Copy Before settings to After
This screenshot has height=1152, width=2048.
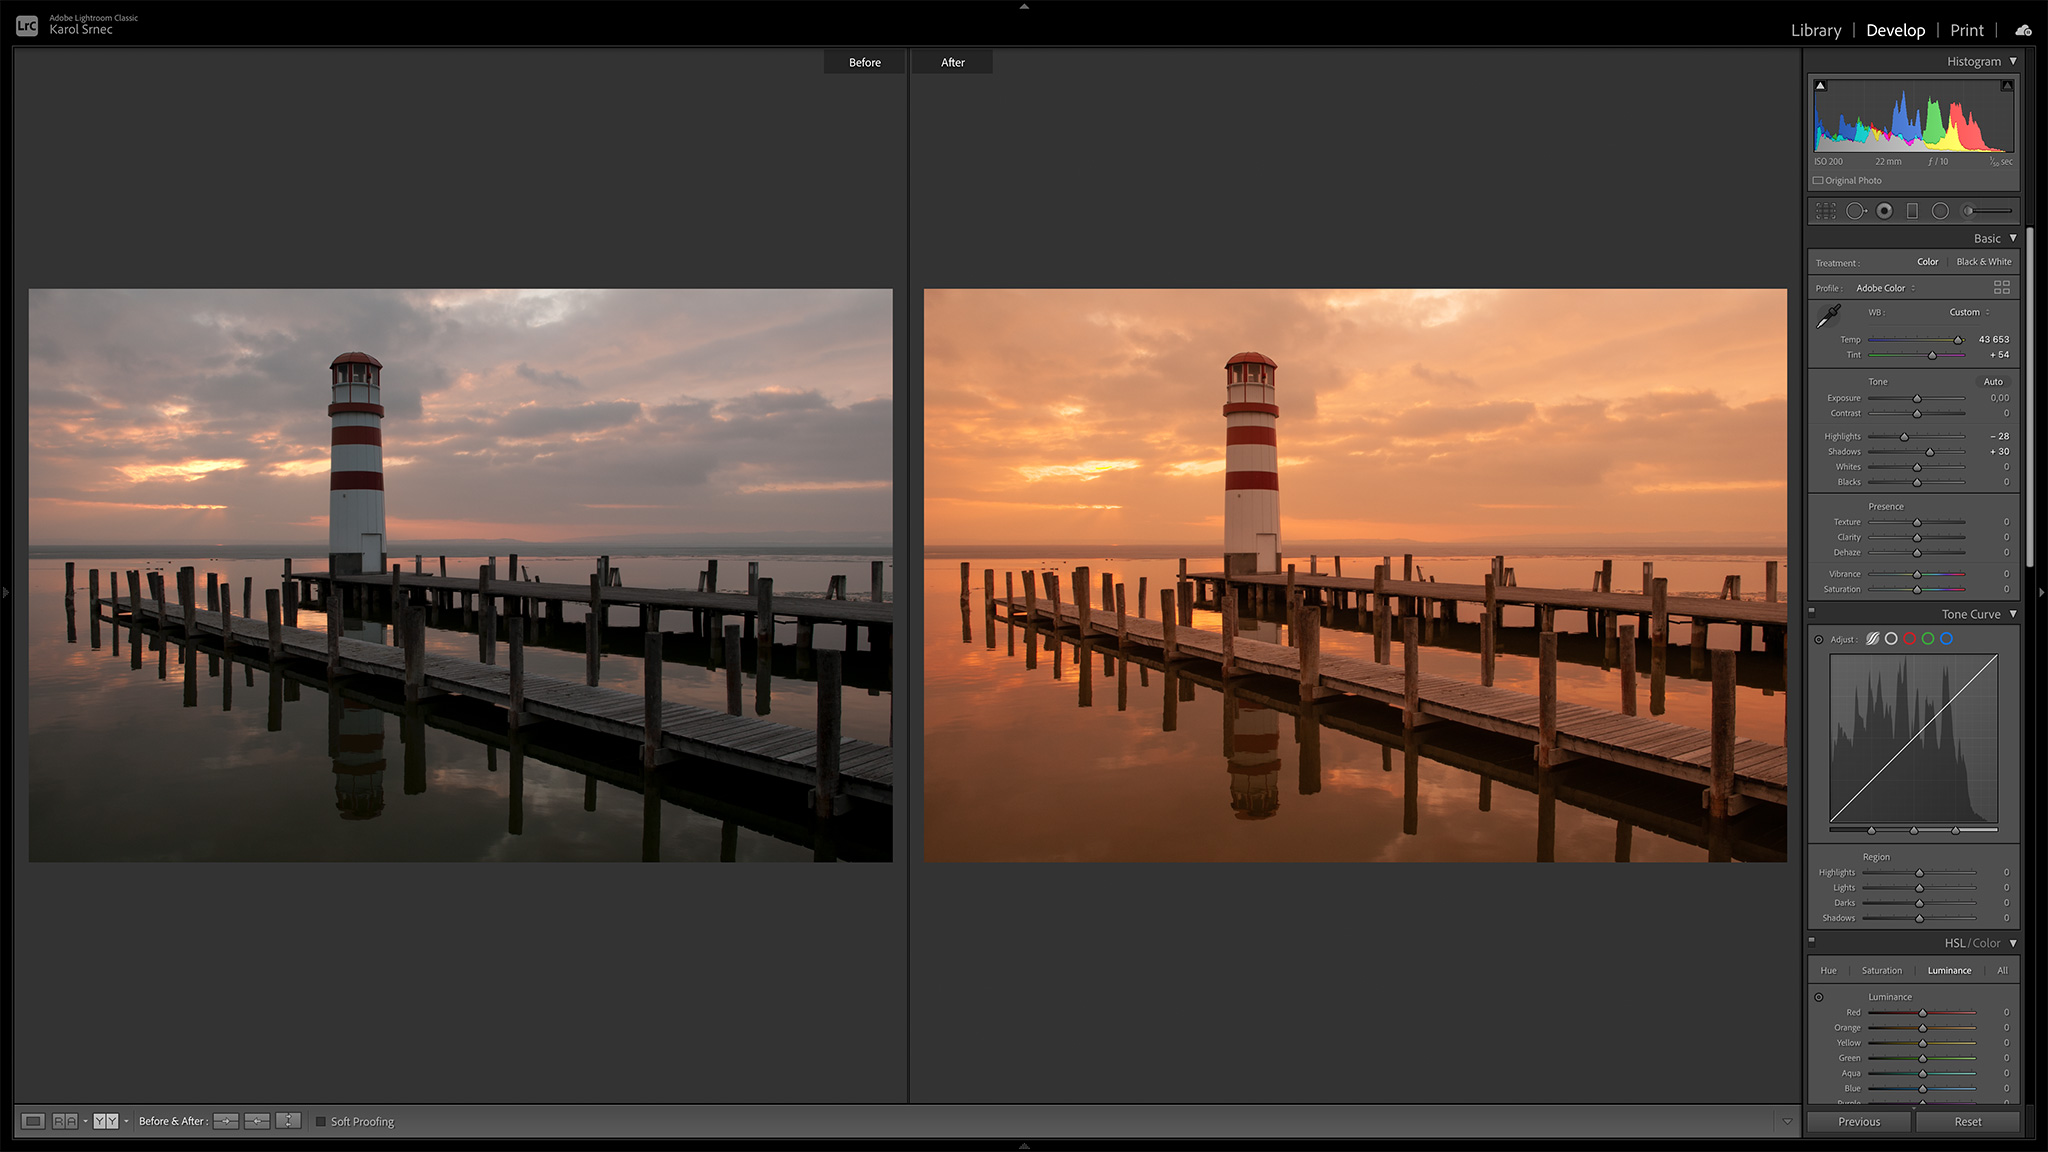226,1121
